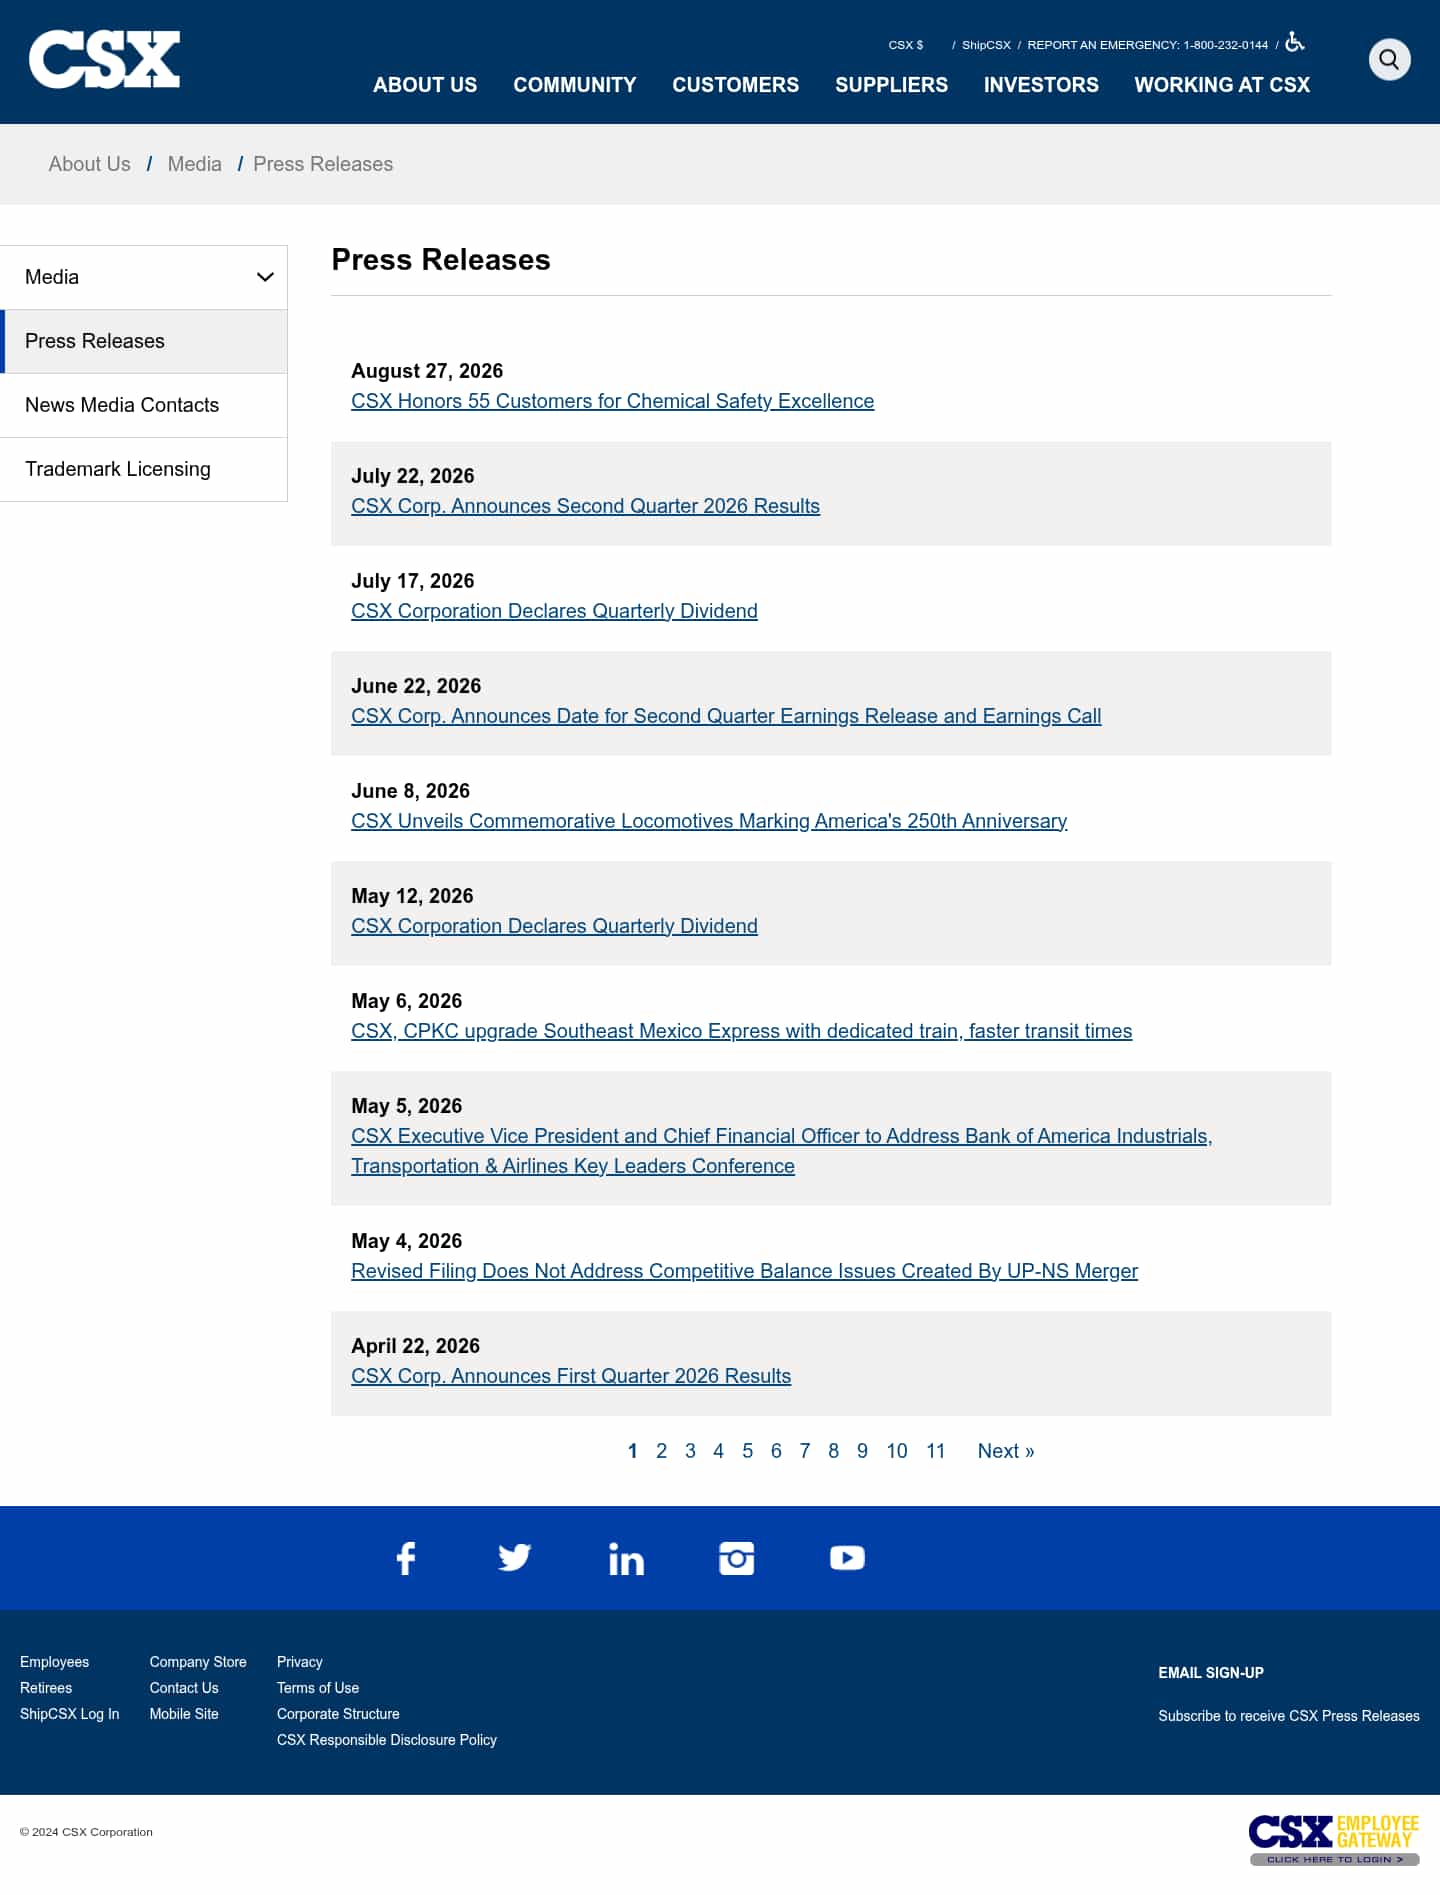This screenshot has height=1895, width=1440.
Task: Click the CSX $ stock link
Action: click(x=906, y=45)
